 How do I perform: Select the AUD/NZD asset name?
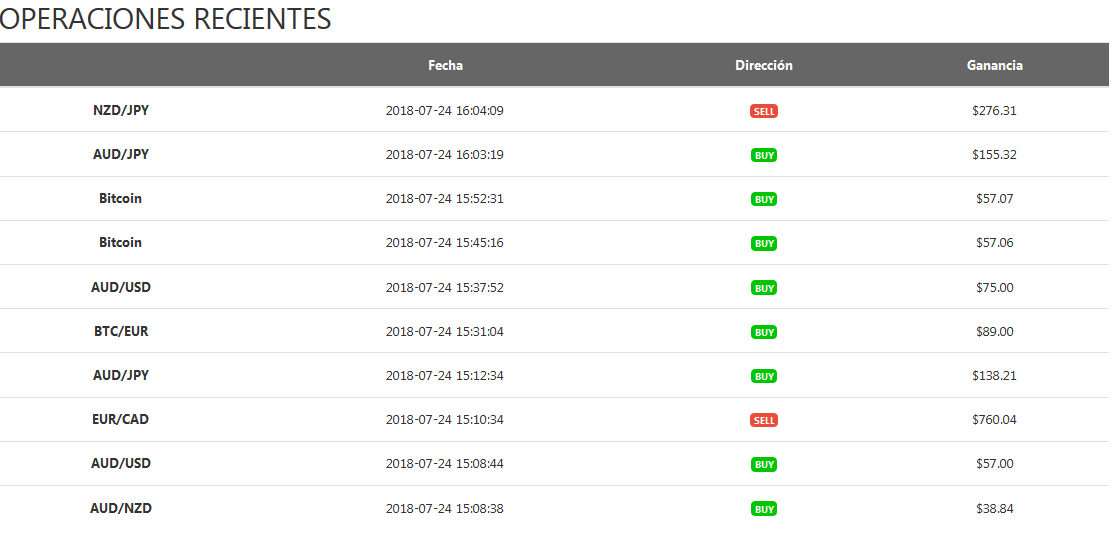tap(121, 508)
